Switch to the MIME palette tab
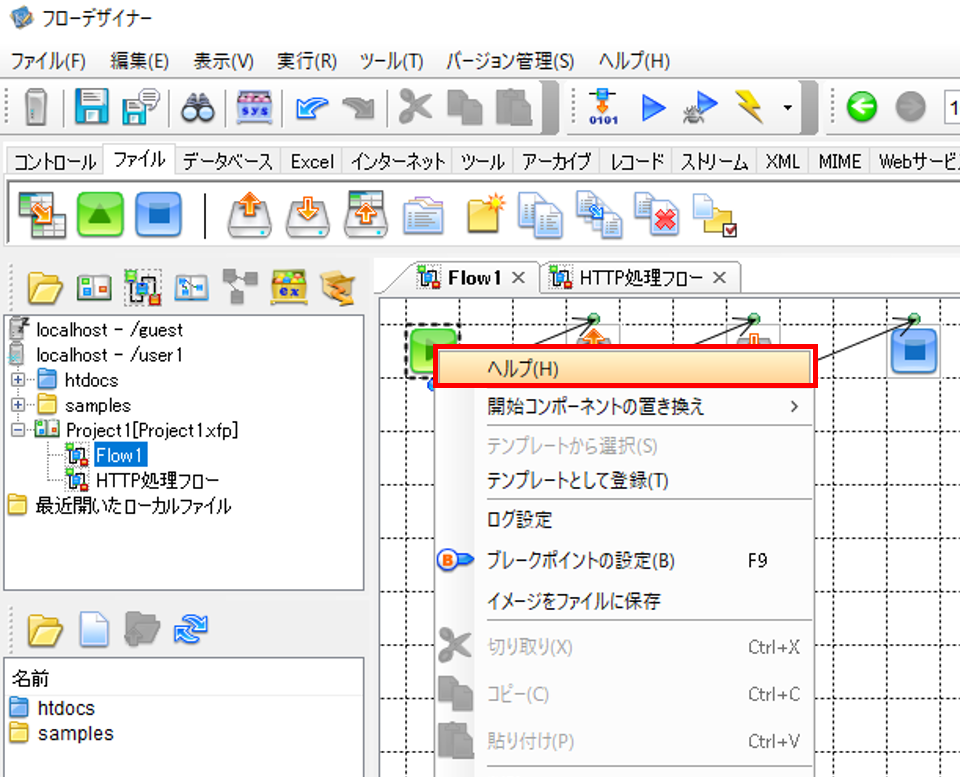Screen dimensions: 960x777 [x=840, y=162]
